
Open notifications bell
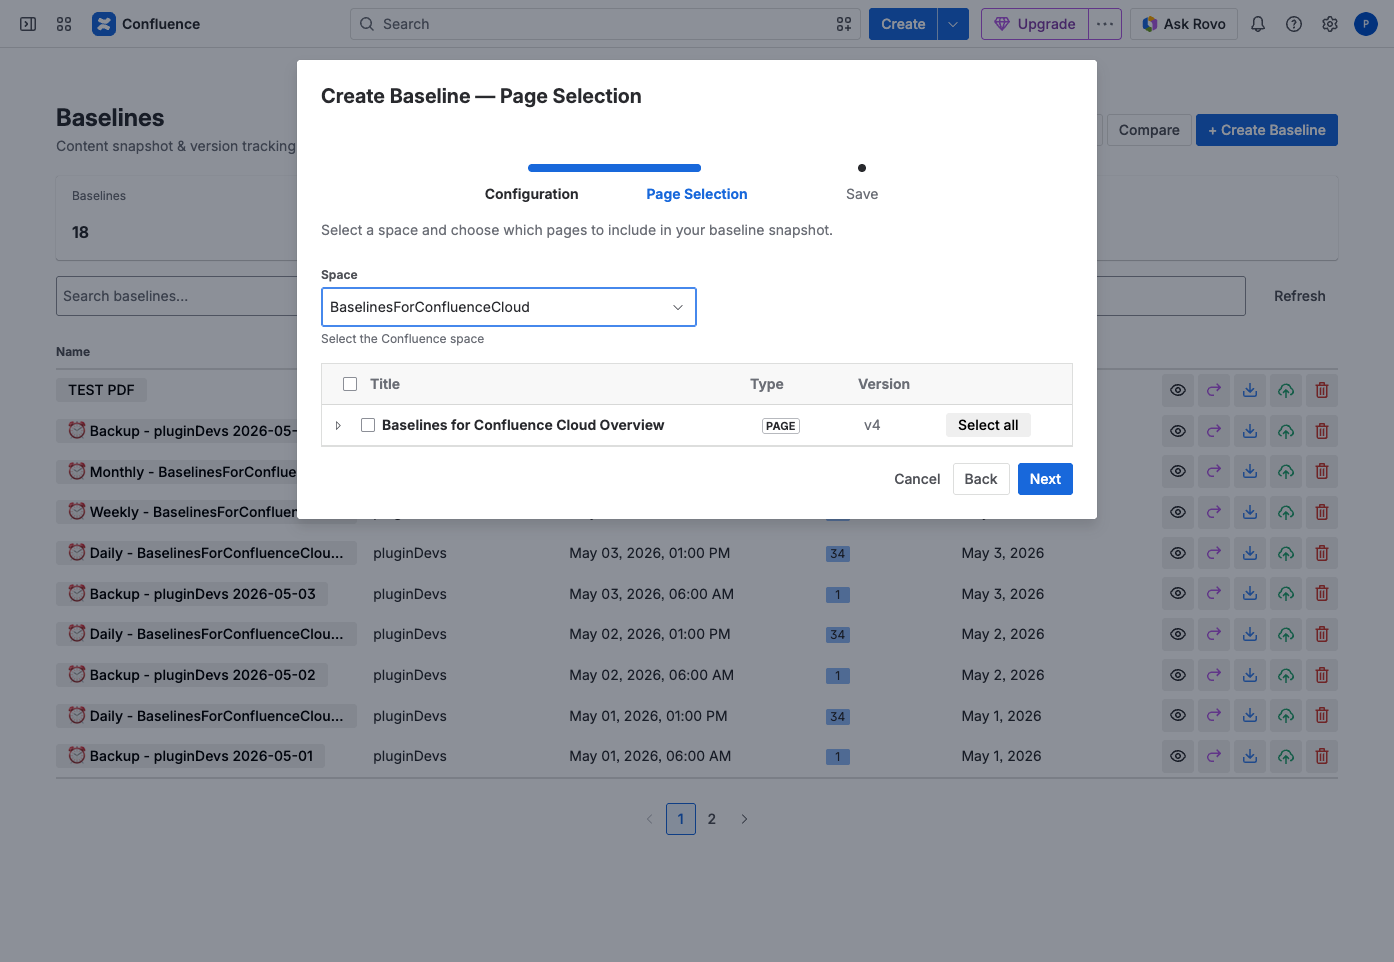1258,24
